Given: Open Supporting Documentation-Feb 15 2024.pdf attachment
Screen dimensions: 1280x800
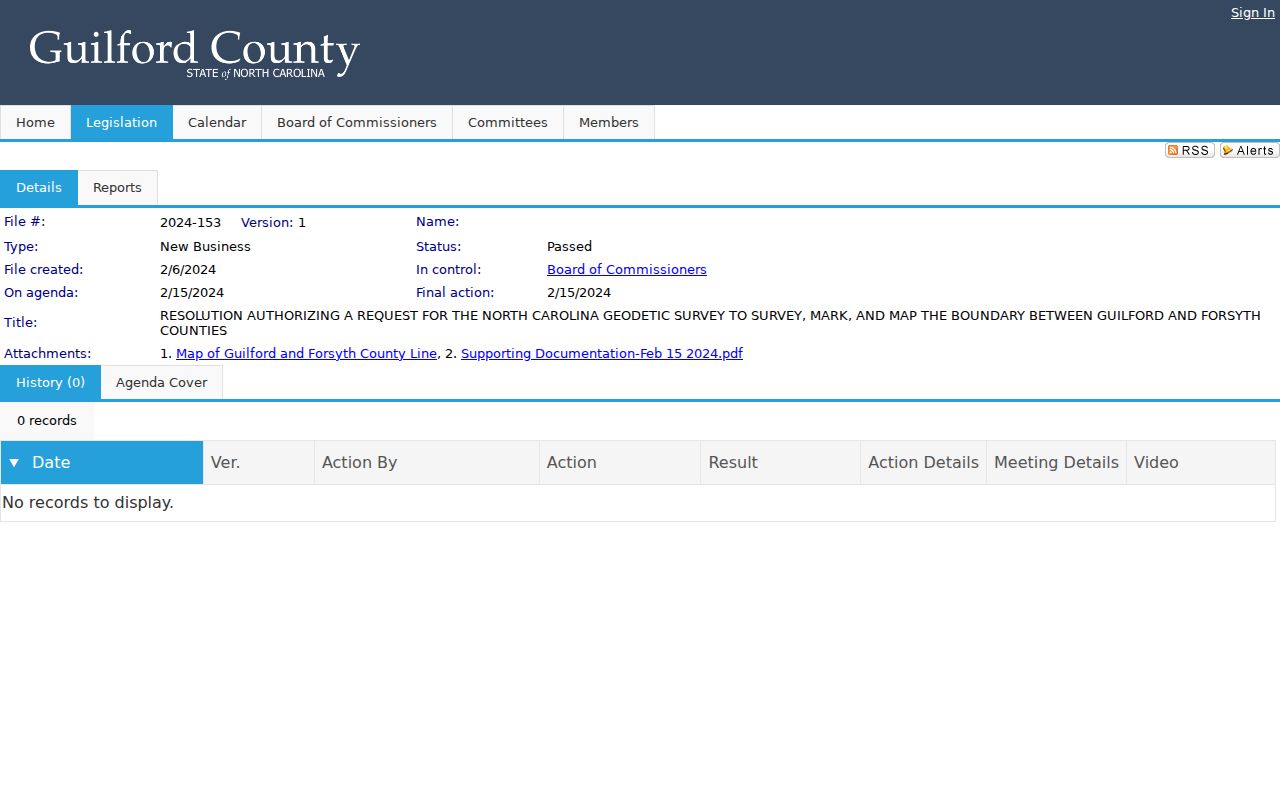Looking at the screenshot, I should click(x=602, y=354).
